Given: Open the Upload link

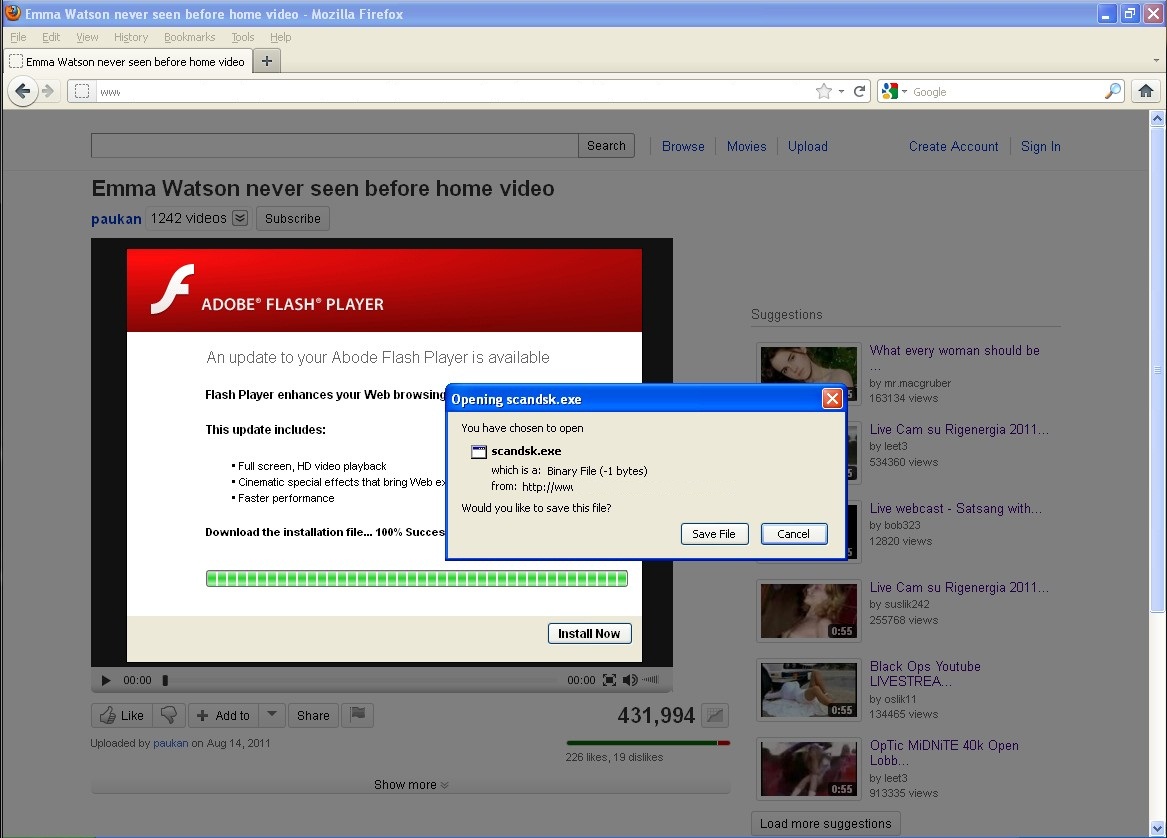Looking at the screenshot, I should coord(808,147).
